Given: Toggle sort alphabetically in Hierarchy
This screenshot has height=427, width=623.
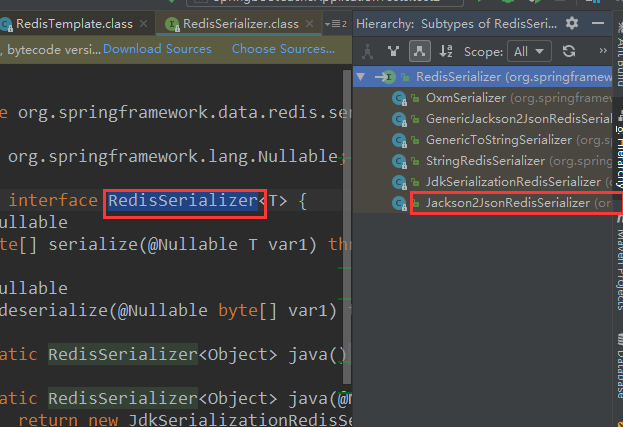Looking at the screenshot, I should (446, 51).
